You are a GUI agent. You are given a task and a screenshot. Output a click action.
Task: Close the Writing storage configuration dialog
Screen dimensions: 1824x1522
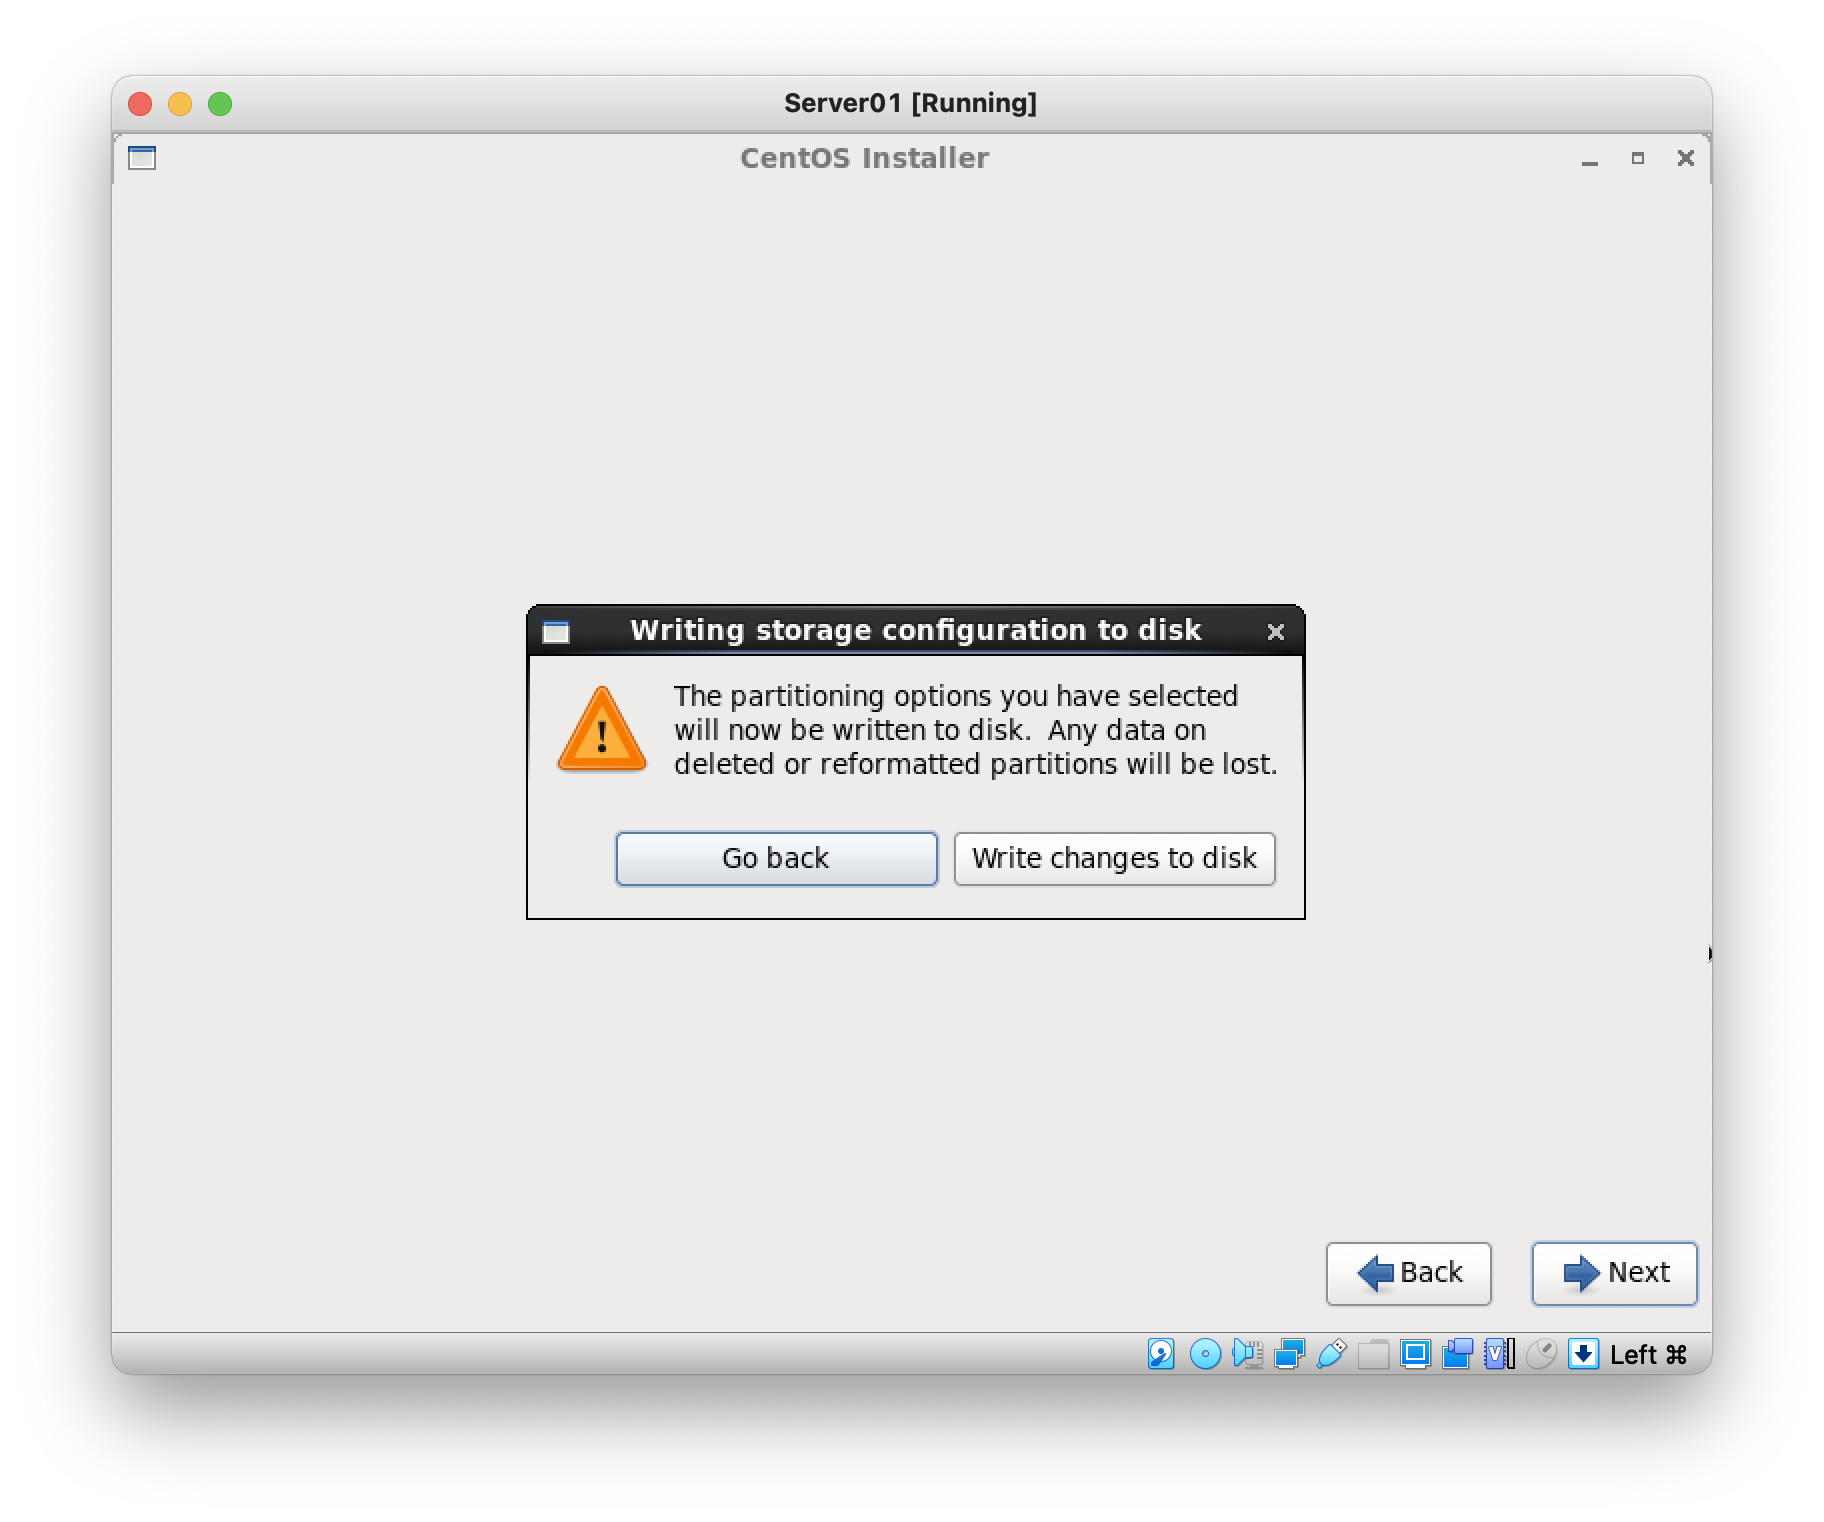(1275, 632)
